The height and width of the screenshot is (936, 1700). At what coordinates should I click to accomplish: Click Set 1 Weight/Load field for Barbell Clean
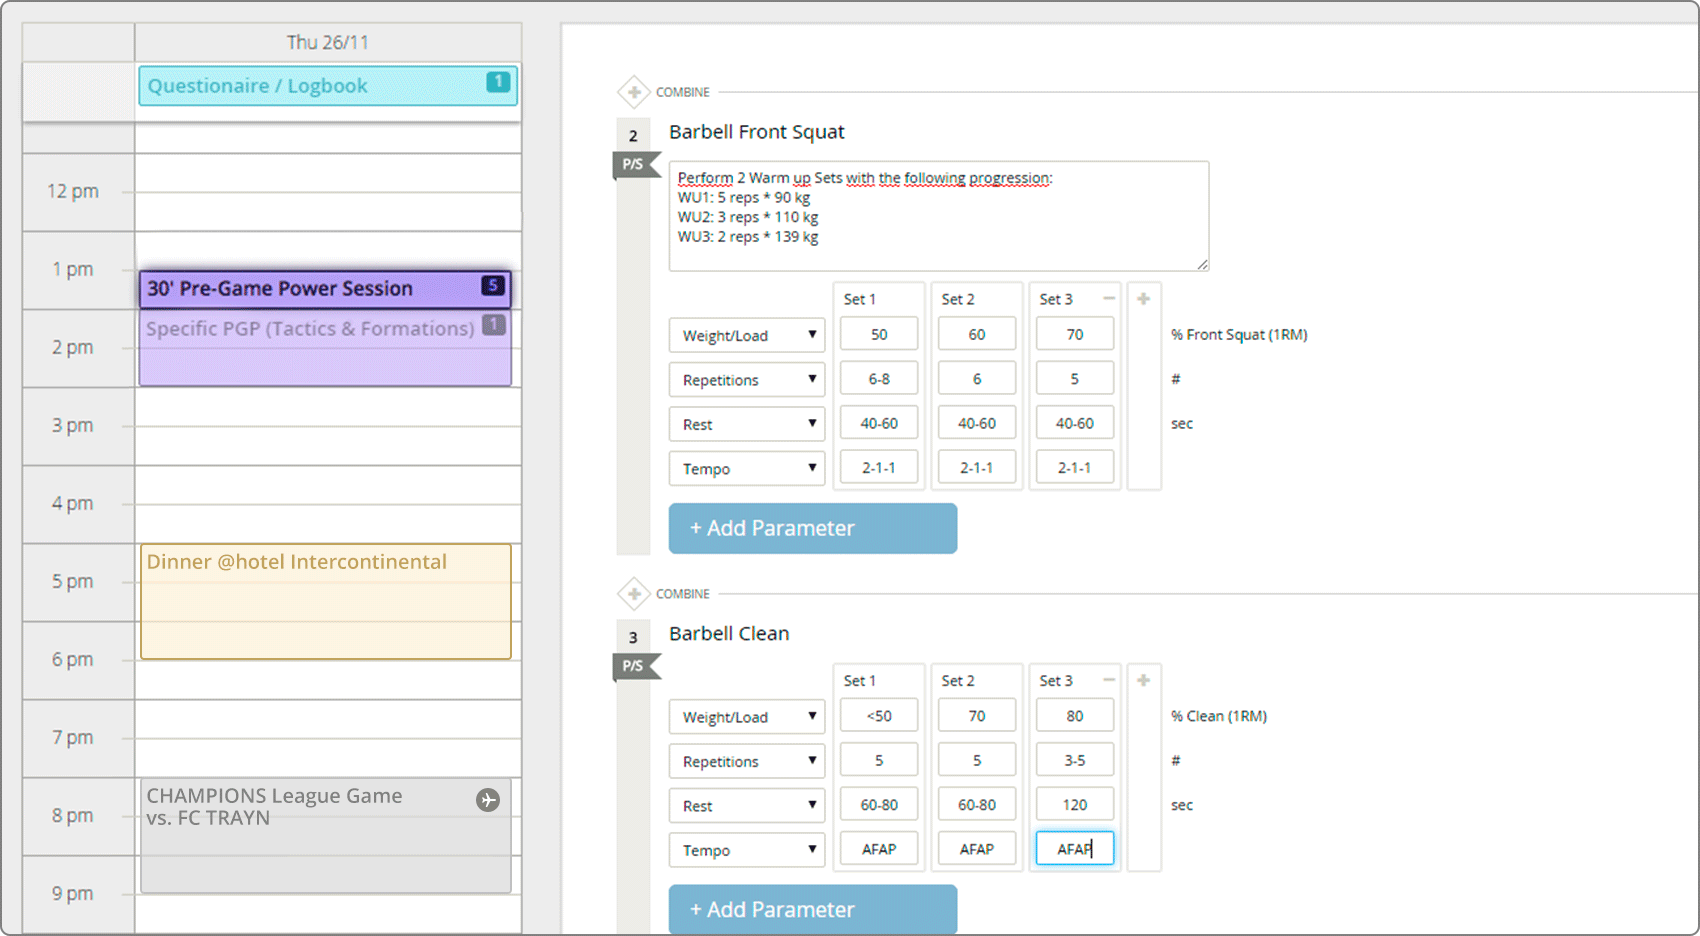[x=879, y=716]
